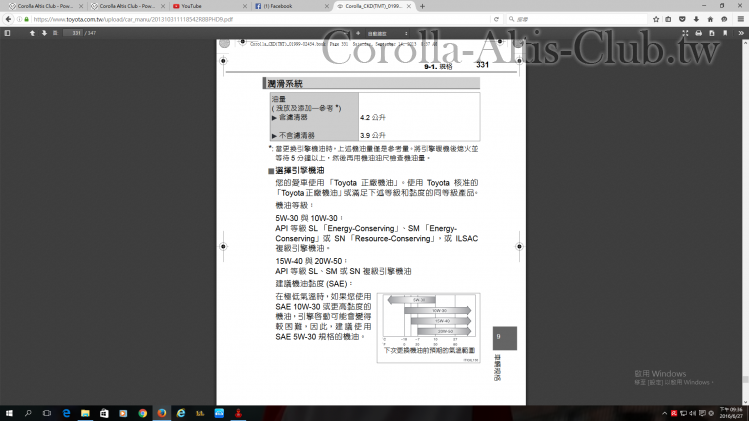Download the PDF file
Screen dimensions: 749x421
click(x=712, y=33)
